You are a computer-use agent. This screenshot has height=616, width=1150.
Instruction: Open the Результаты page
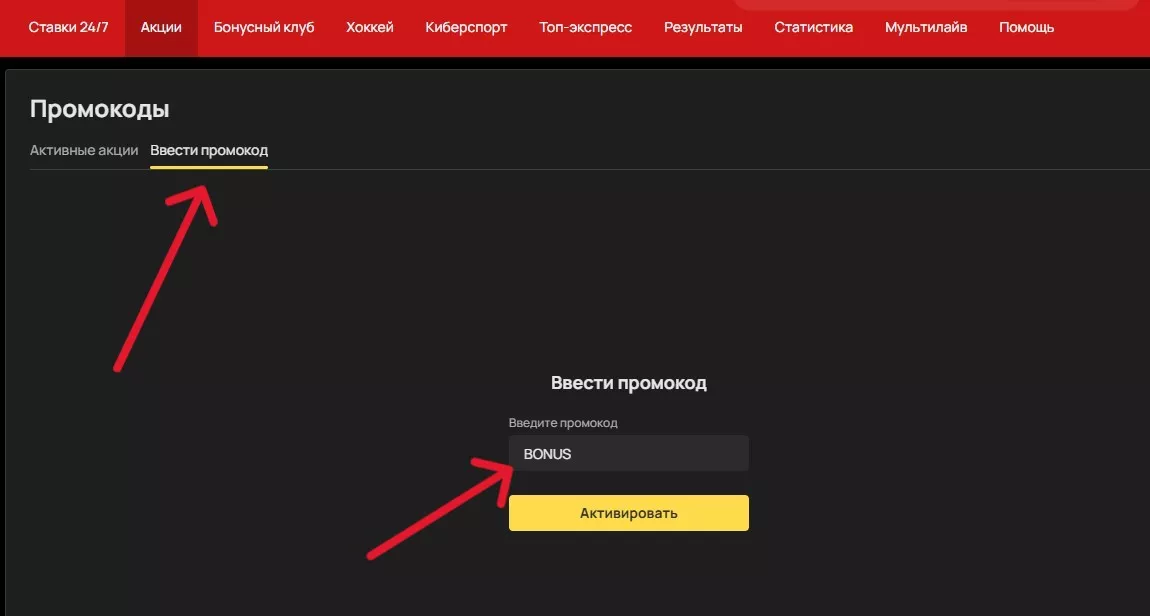tap(703, 27)
